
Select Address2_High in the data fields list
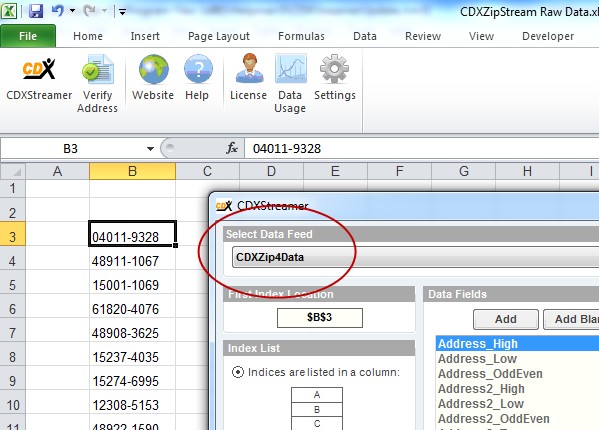[517, 388]
